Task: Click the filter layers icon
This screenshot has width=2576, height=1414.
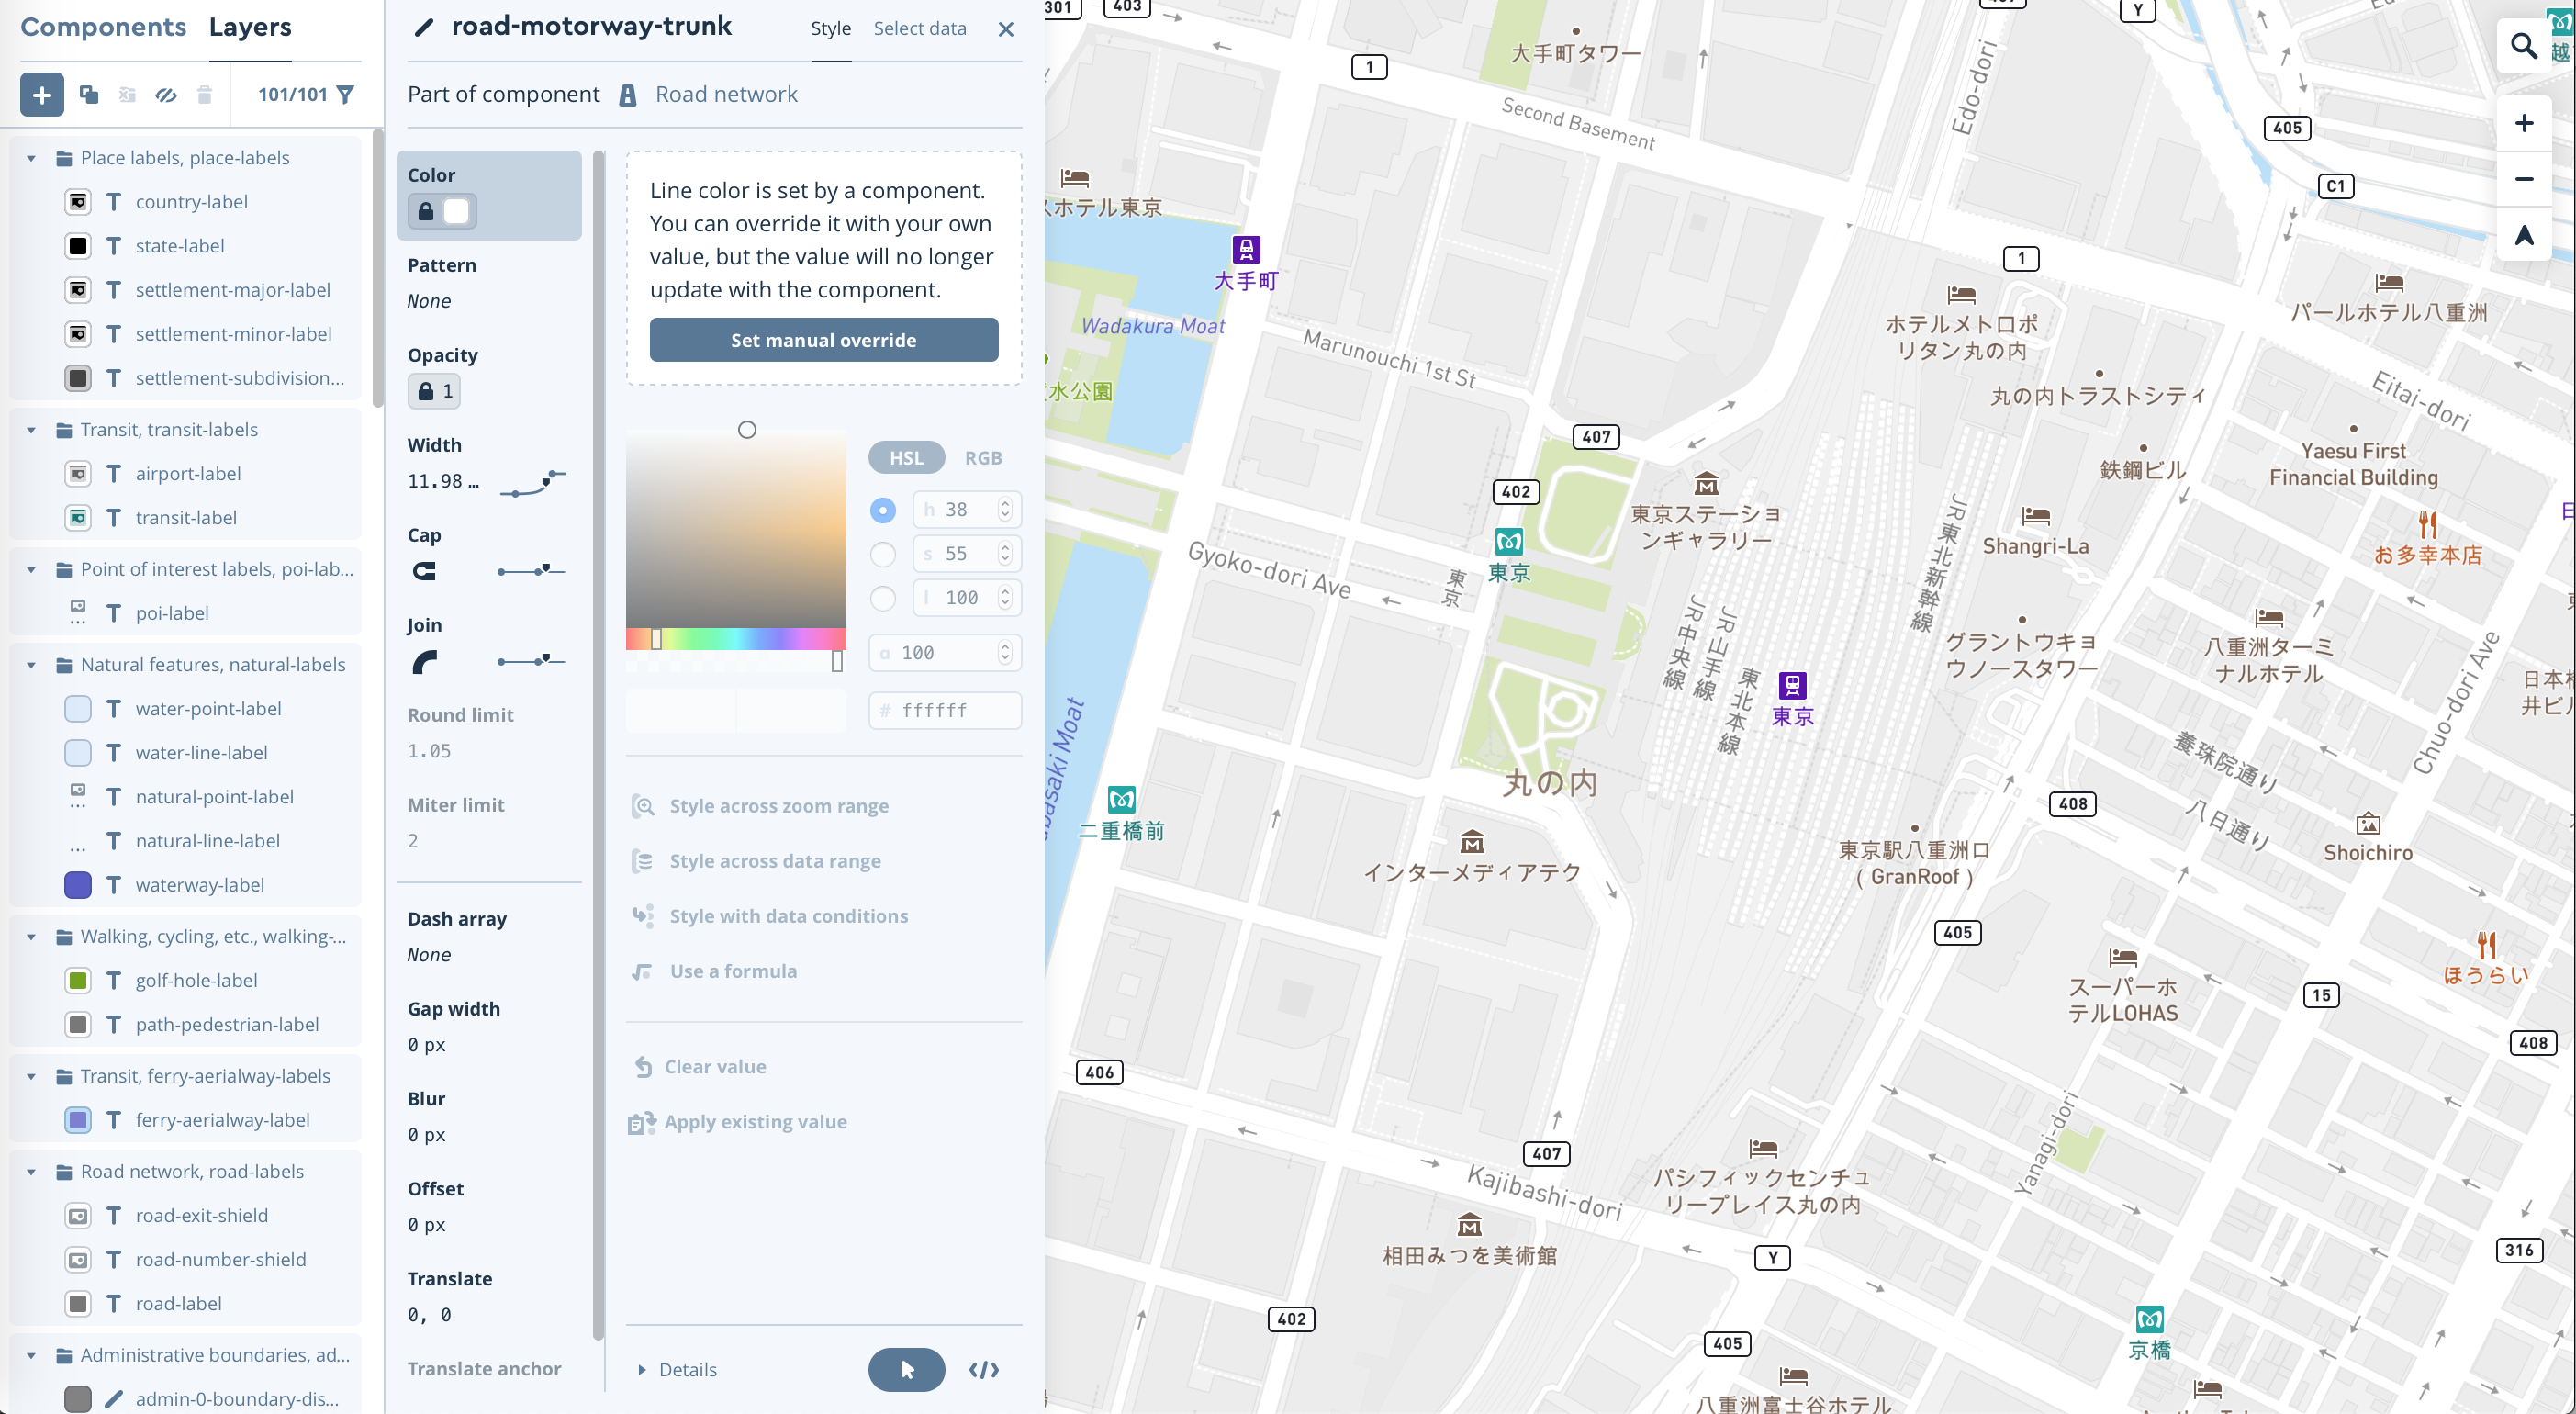Action: [346, 94]
